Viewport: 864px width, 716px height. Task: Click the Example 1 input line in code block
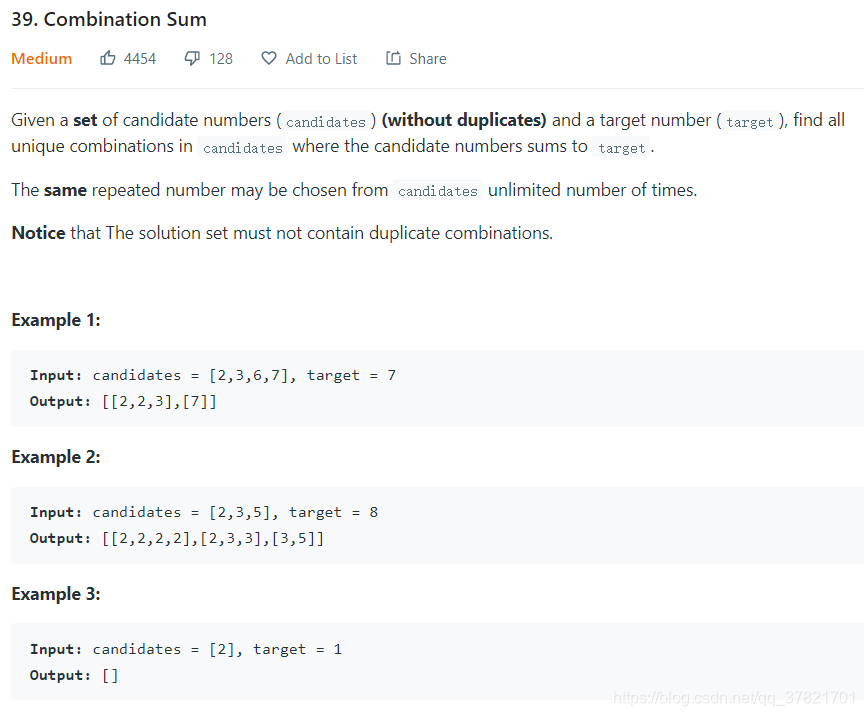click(x=213, y=375)
